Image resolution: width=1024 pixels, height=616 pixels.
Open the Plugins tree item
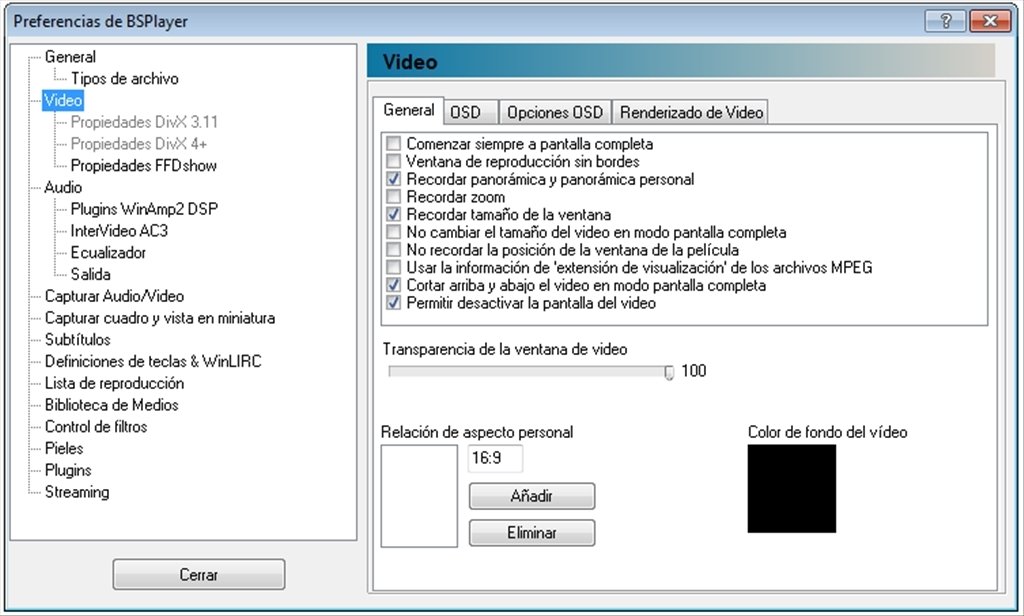click(68, 470)
